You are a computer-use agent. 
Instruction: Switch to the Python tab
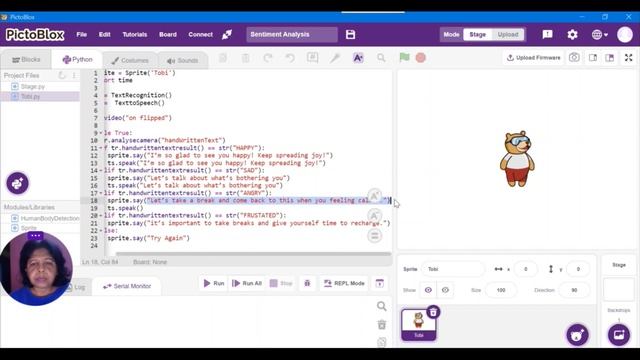pos(77,60)
